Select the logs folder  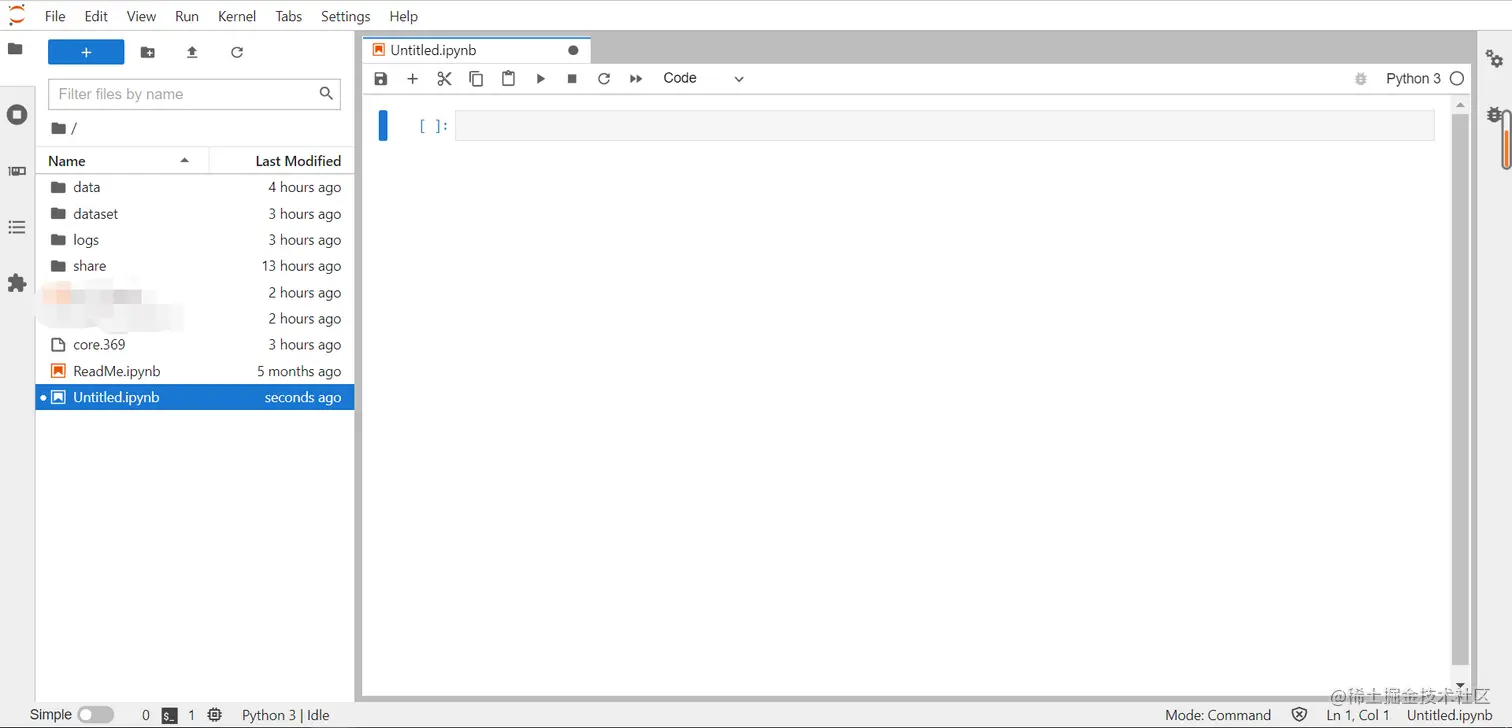click(x=195, y=240)
